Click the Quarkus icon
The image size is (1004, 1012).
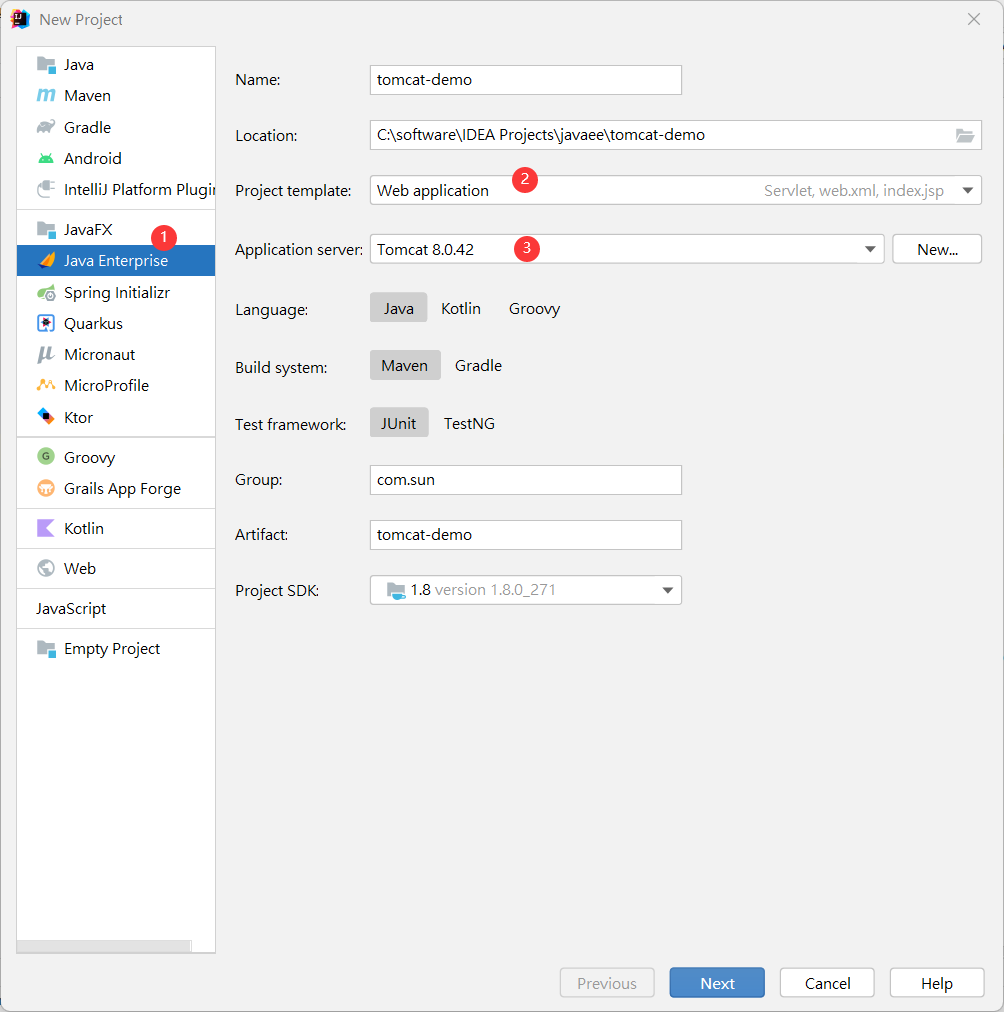[x=46, y=323]
